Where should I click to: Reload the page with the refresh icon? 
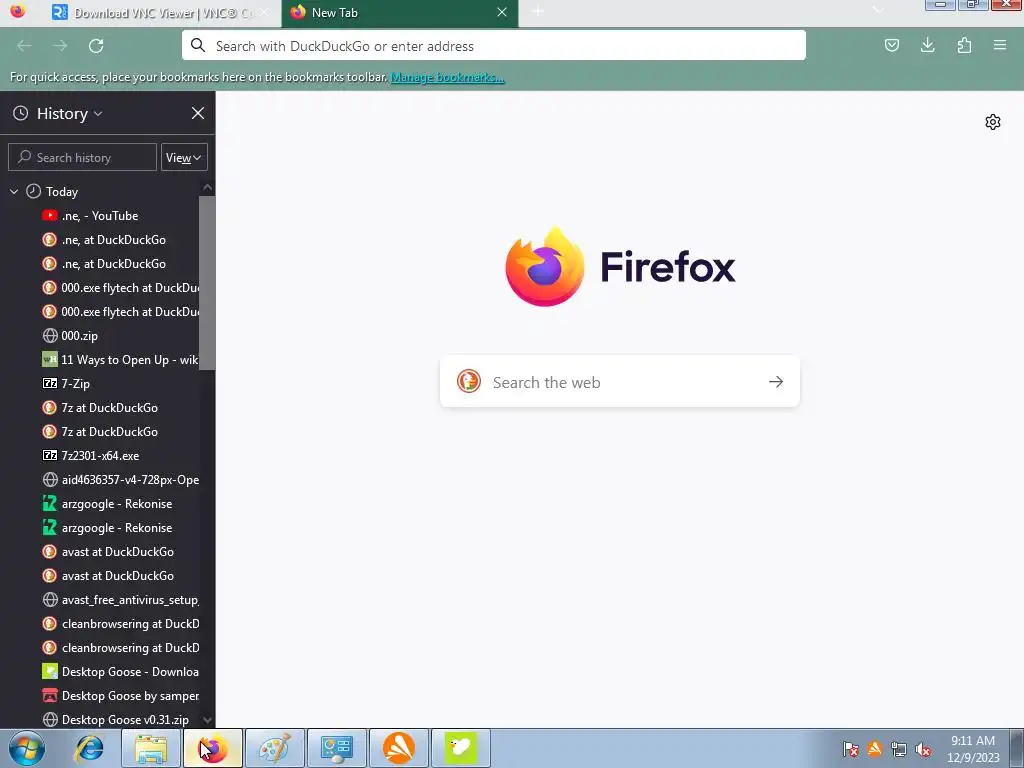(x=96, y=46)
